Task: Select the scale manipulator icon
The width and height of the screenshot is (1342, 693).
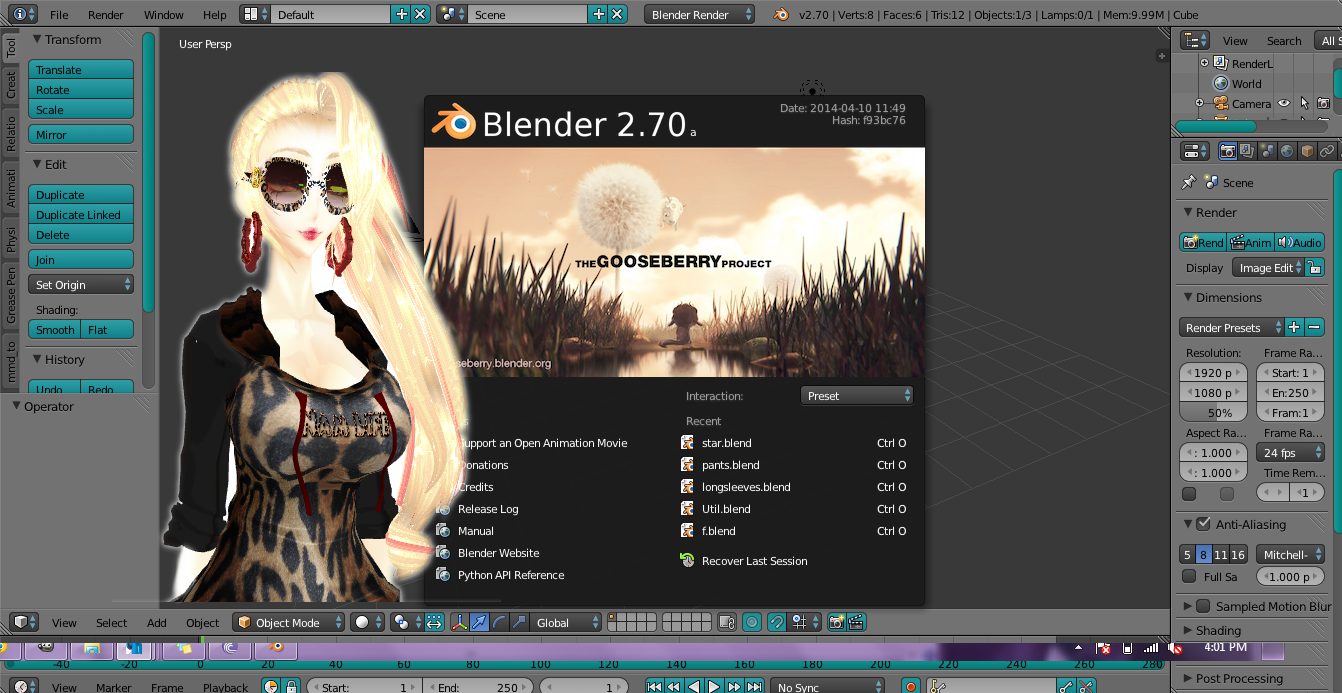Action: (518, 622)
